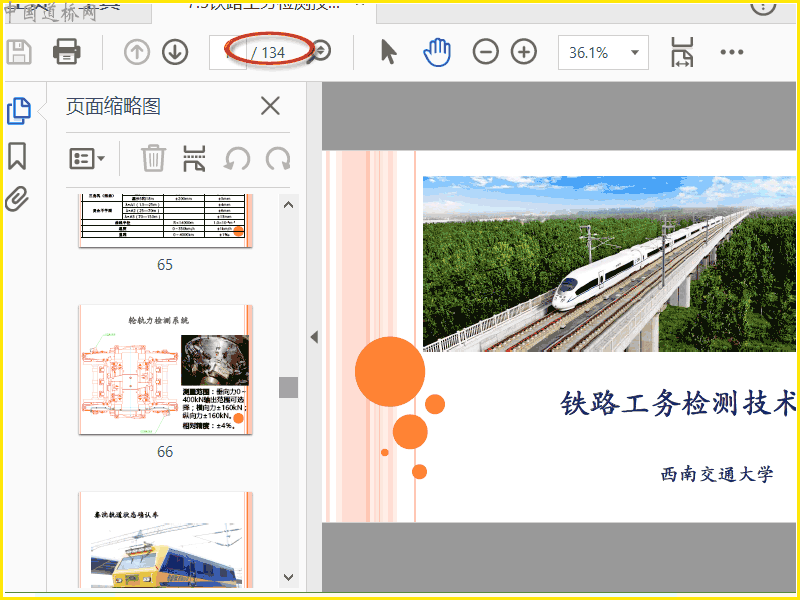Rotate page counterclockwise

point(237,159)
